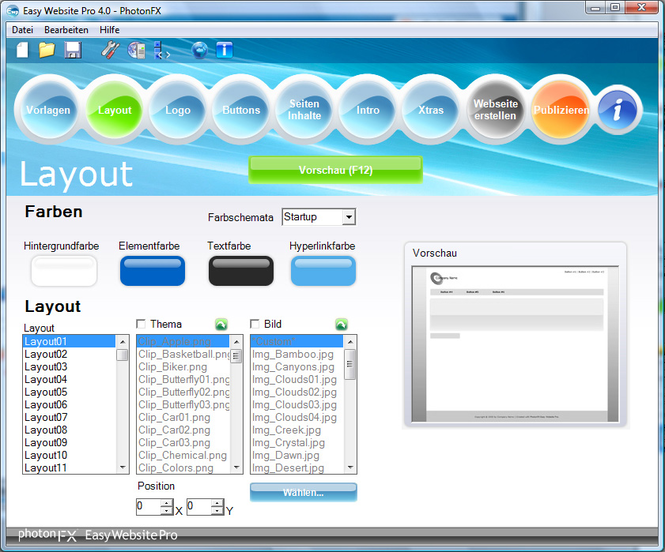Go to the Vorlagen step
The image size is (665, 552).
tap(48, 110)
